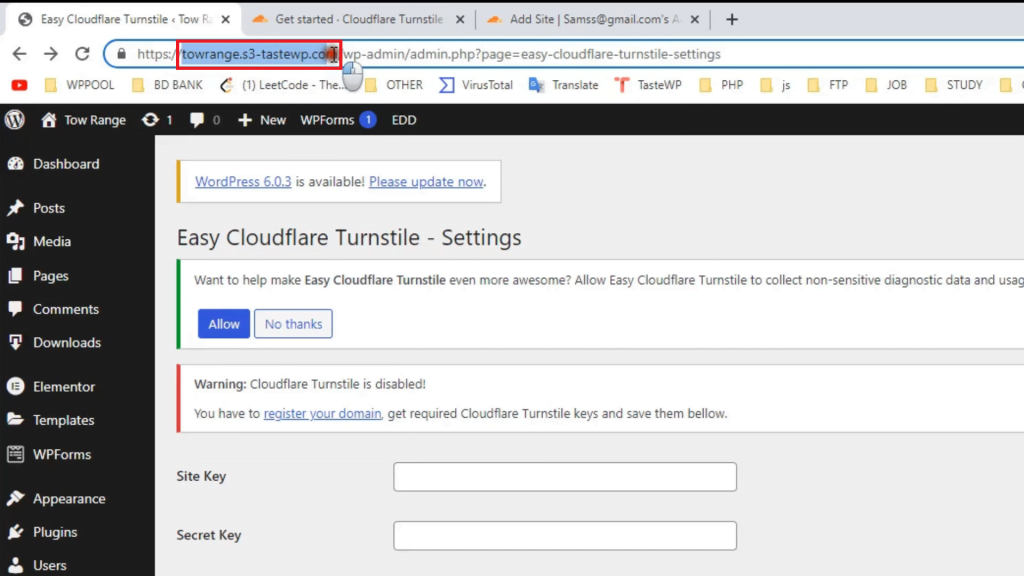This screenshot has height=576, width=1024.
Task: Open WPForms in the admin bar
Action: tap(338, 120)
